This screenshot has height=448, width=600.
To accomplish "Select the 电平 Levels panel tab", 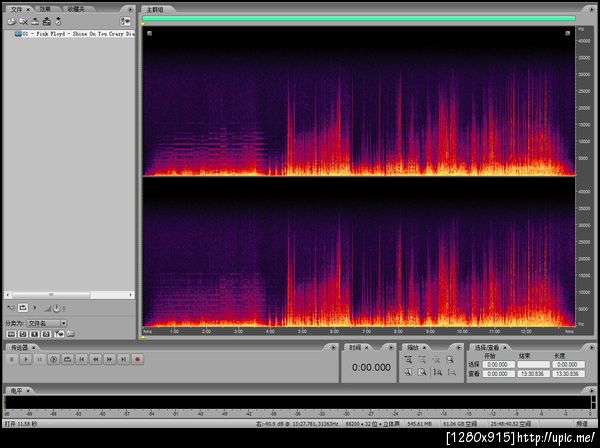I will 16,391.
